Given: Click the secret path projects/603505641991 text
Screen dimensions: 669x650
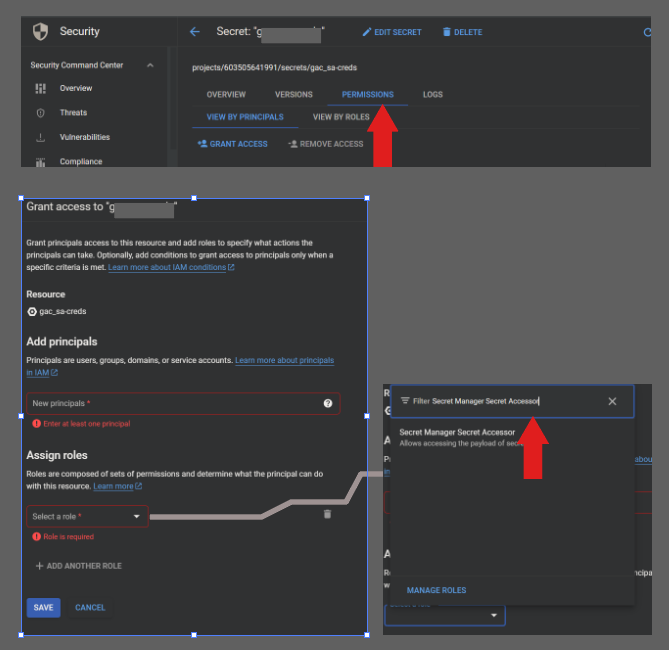Looking at the screenshot, I should tap(274, 68).
